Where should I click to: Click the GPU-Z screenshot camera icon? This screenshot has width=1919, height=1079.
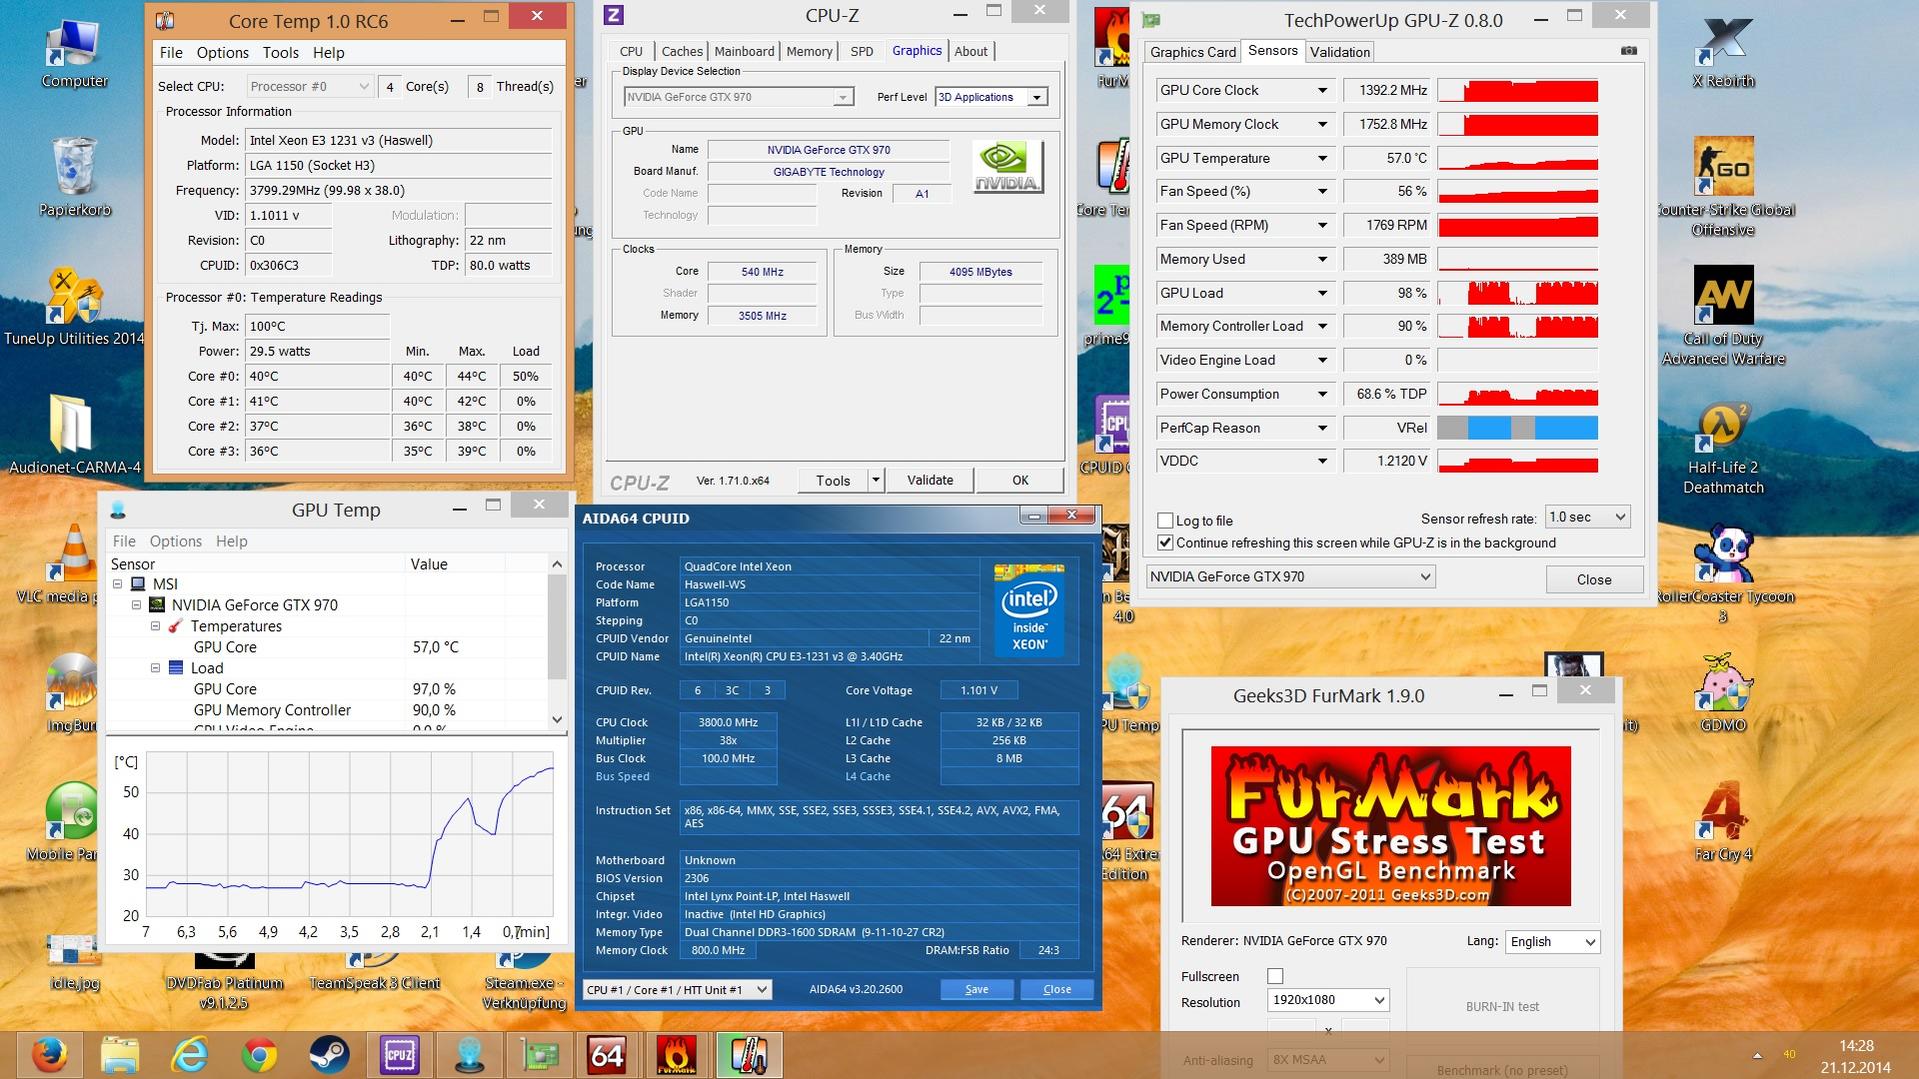tap(1628, 51)
